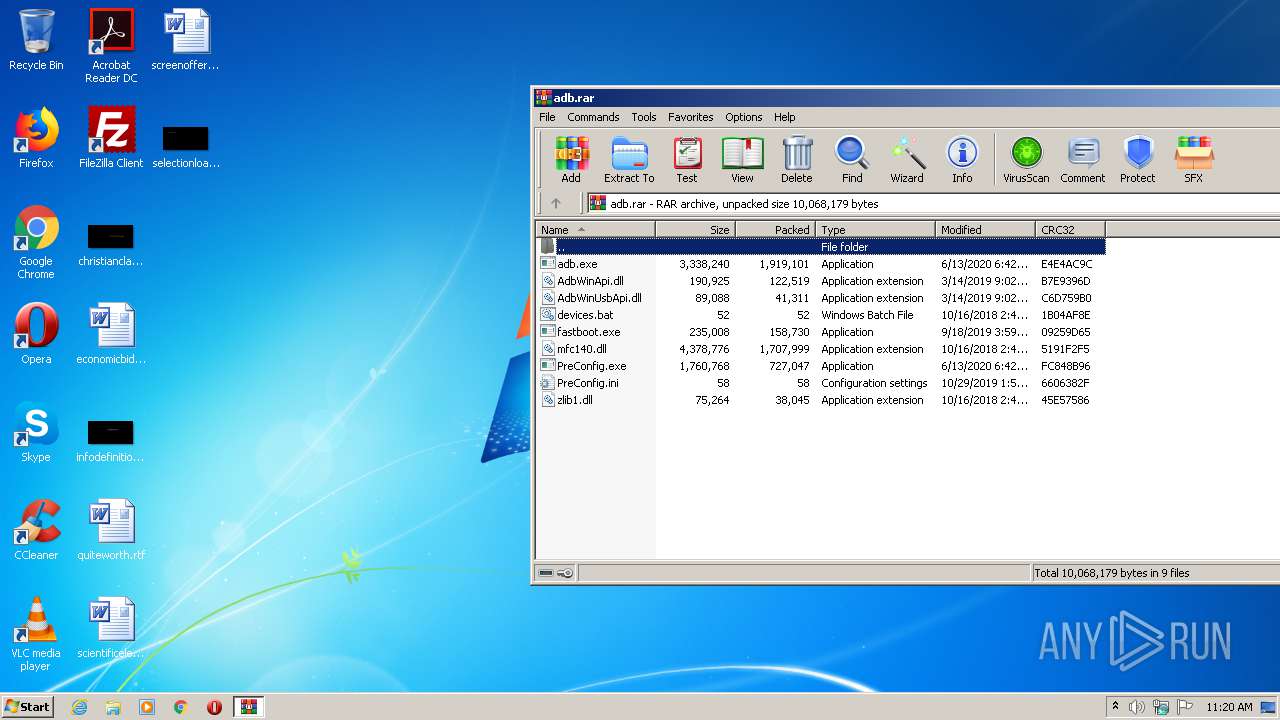Select the parent folder '..' row
Screen dimensions: 1280x720
pos(821,247)
